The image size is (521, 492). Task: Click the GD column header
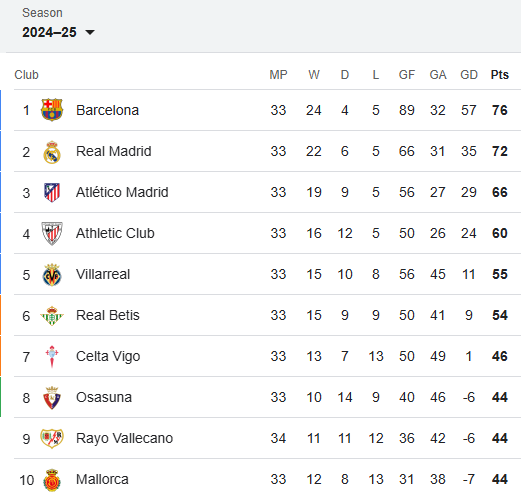[x=469, y=75]
